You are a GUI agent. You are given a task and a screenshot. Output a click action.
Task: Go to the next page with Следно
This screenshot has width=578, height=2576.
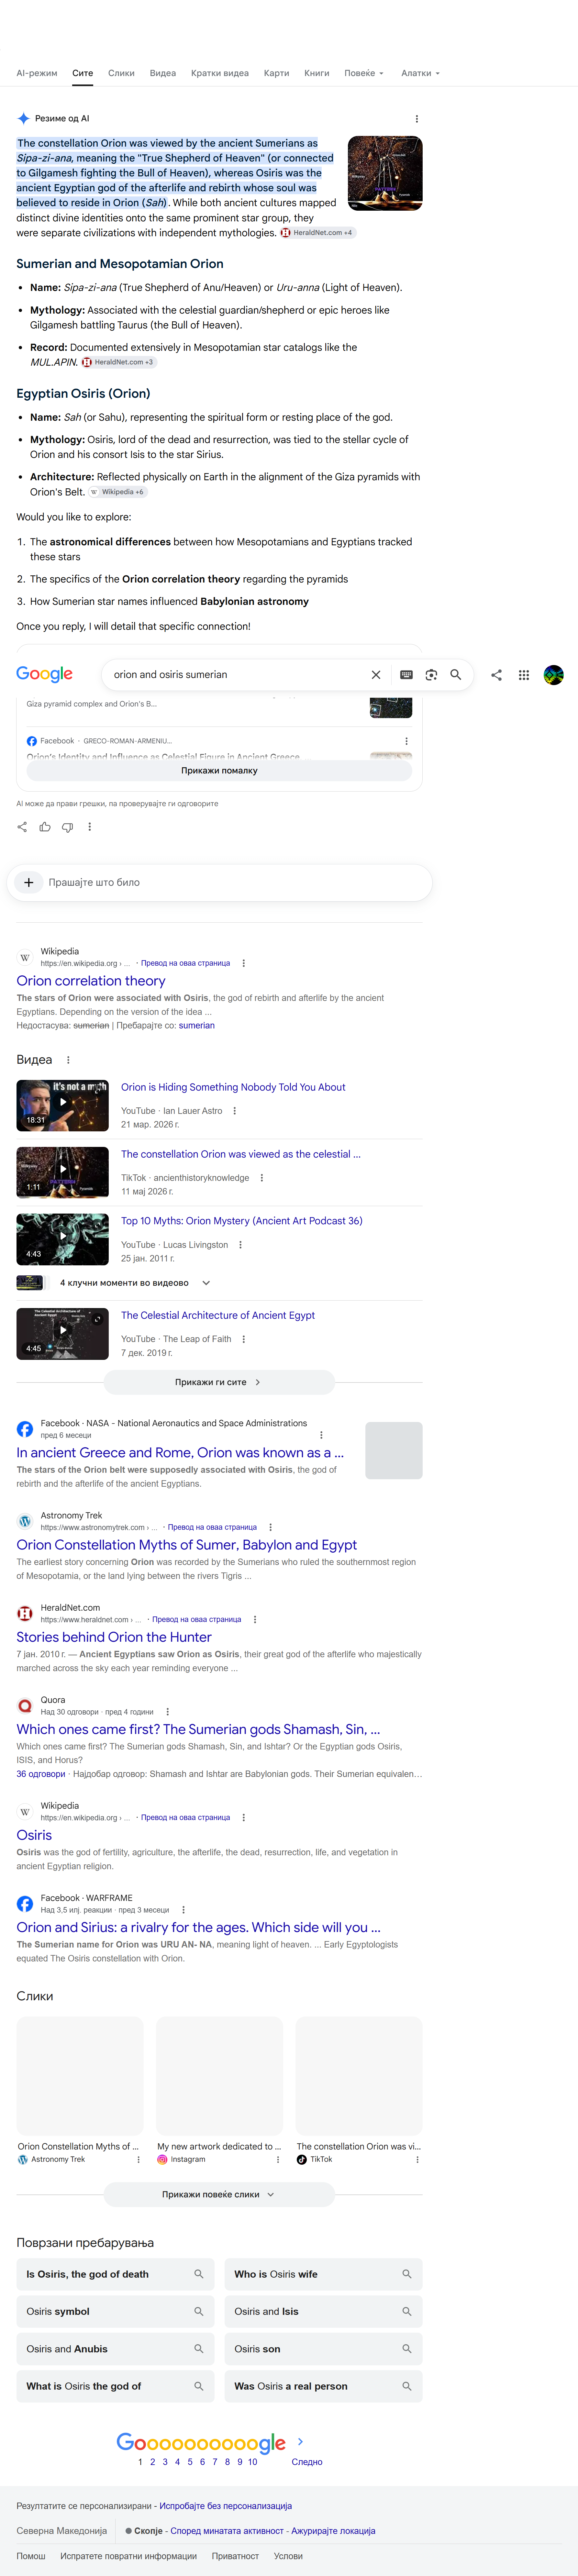coord(307,2462)
